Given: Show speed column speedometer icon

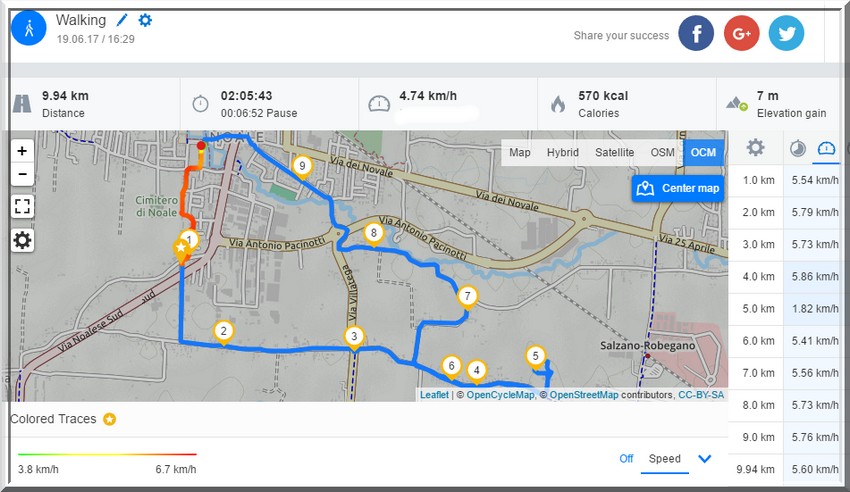Looking at the screenshot, I should 826,148.
